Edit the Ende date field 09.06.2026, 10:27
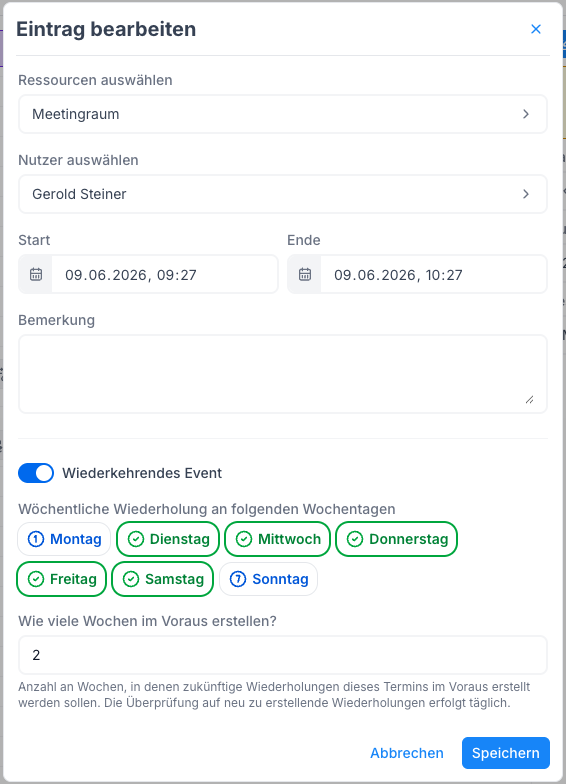The width and height of the screenshot is (566, 784). coord(434,274)
